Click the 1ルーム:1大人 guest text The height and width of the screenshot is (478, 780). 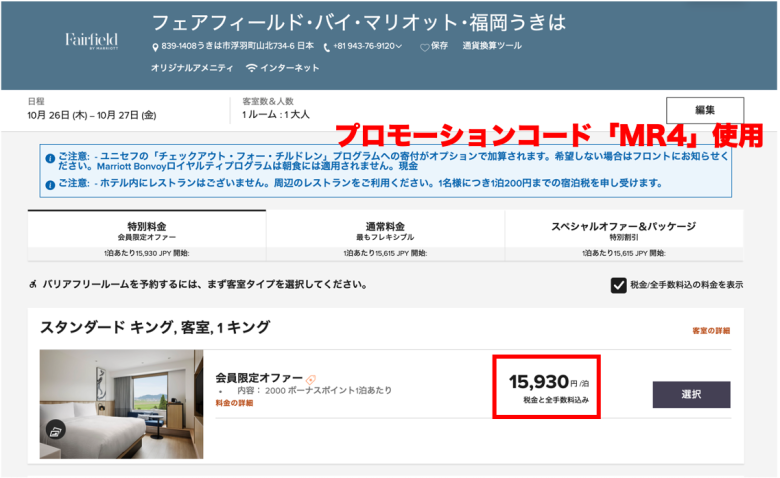(276, 115)
